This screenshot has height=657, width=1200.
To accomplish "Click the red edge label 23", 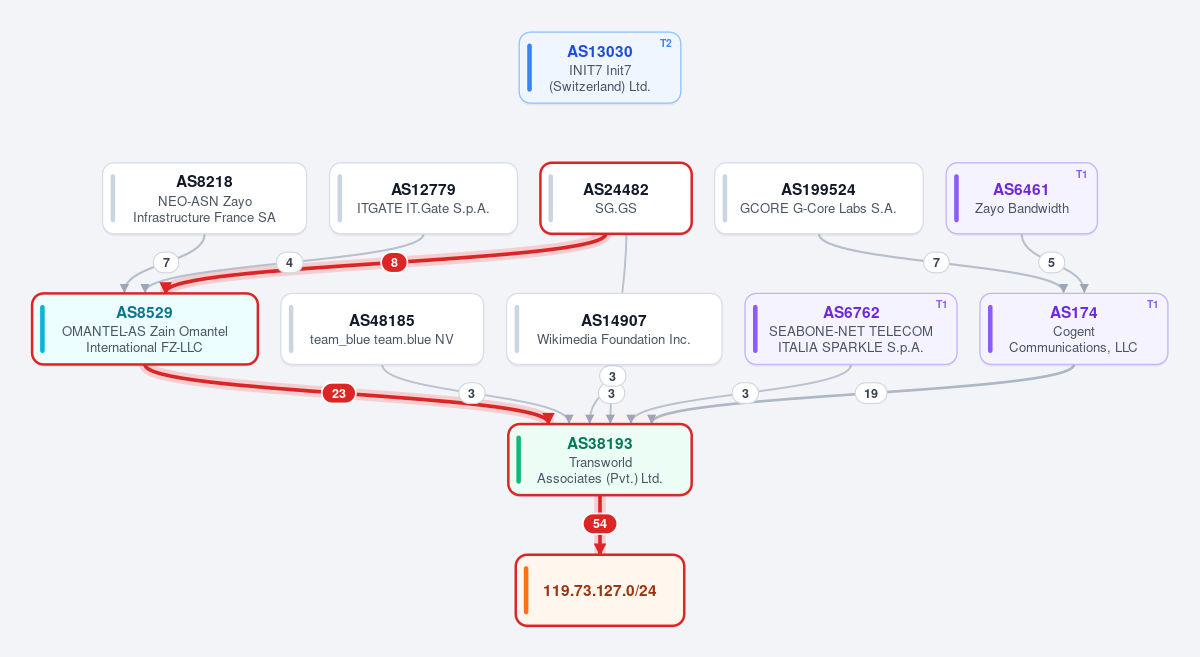I will 338,393.
